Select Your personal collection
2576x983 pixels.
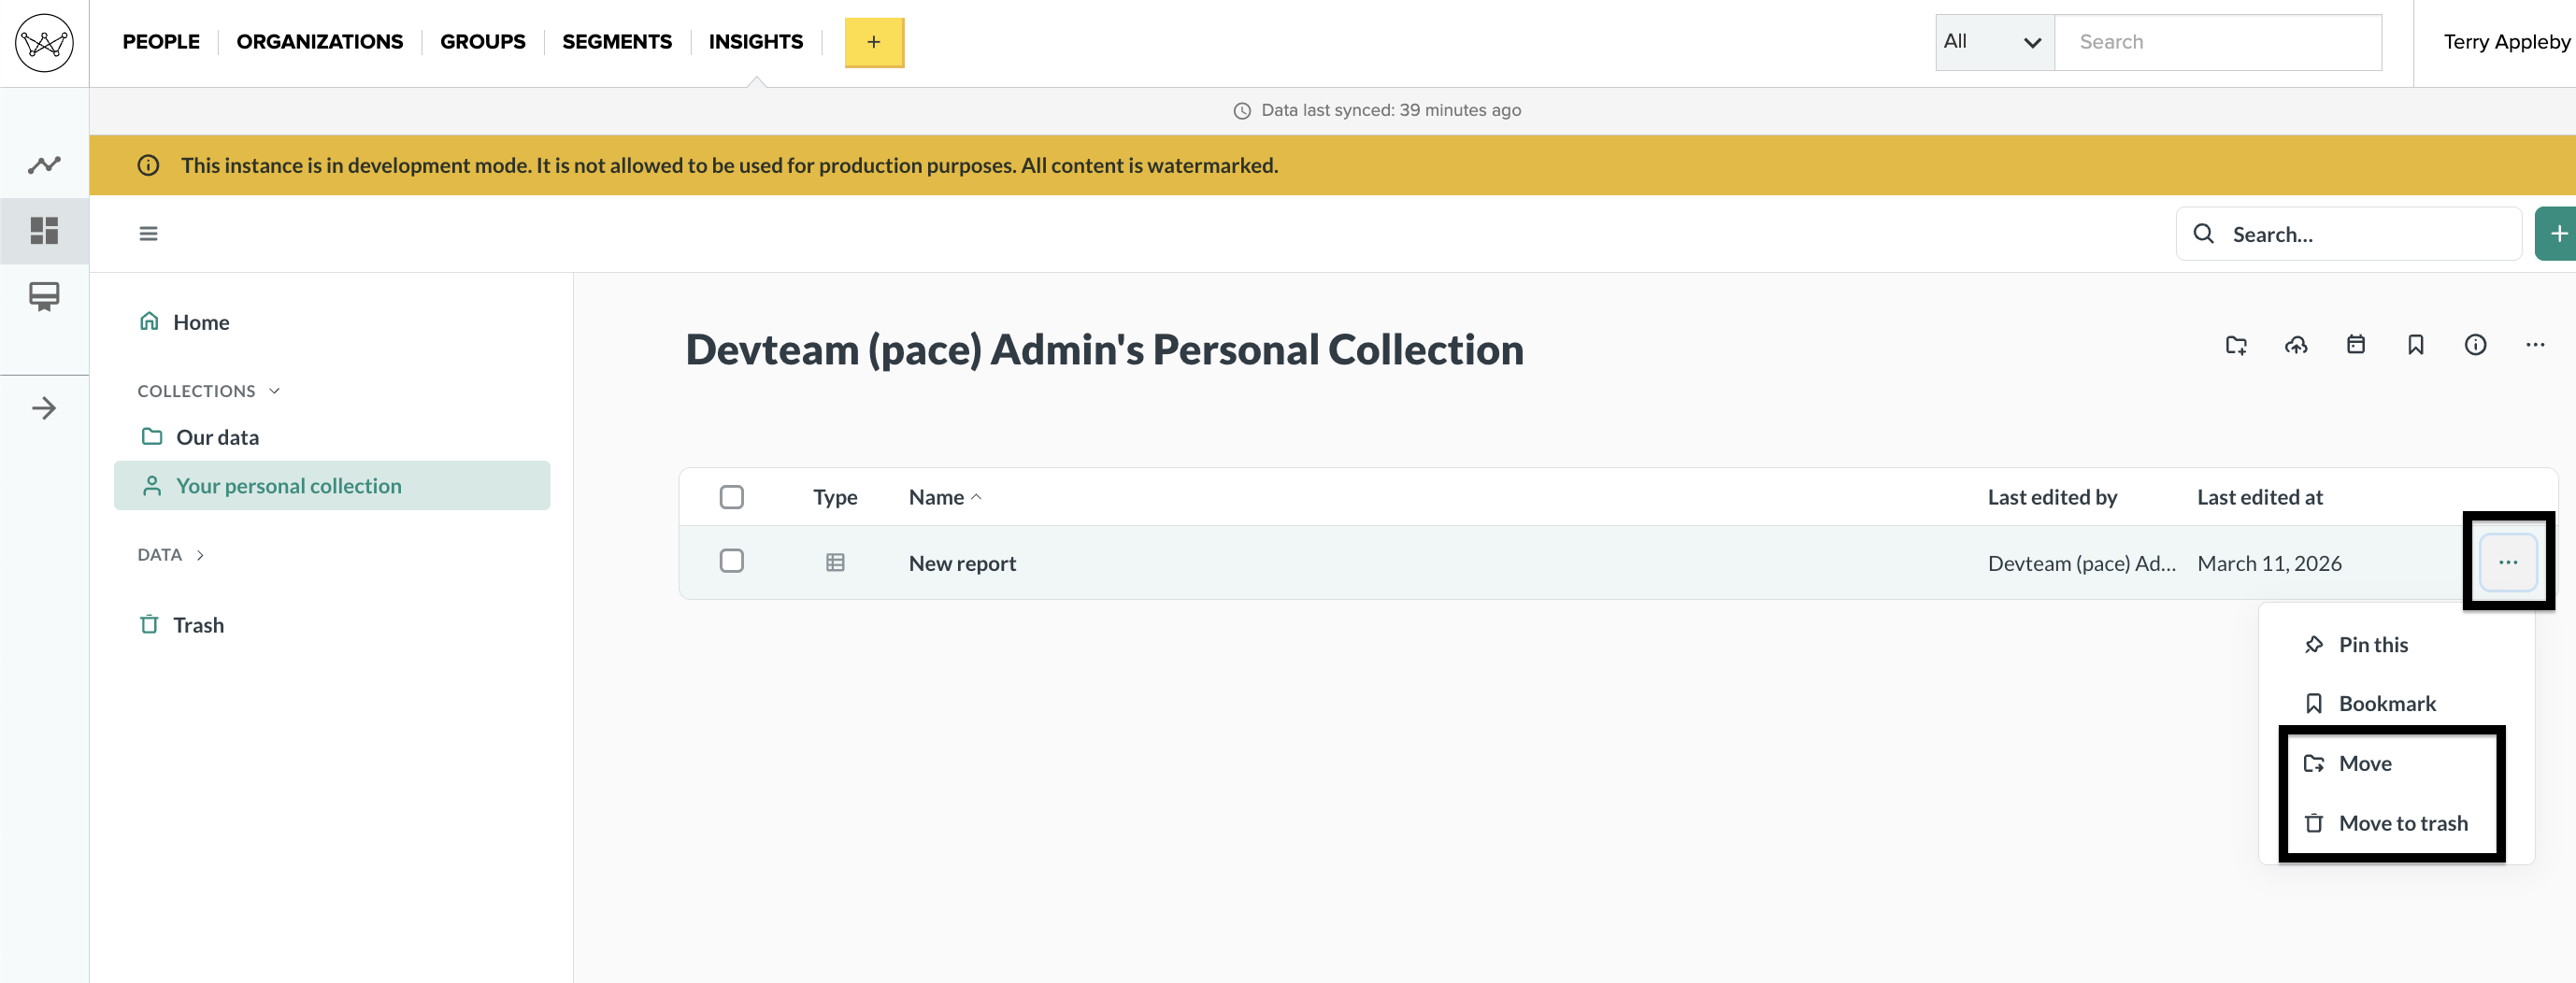click(332, 486)
